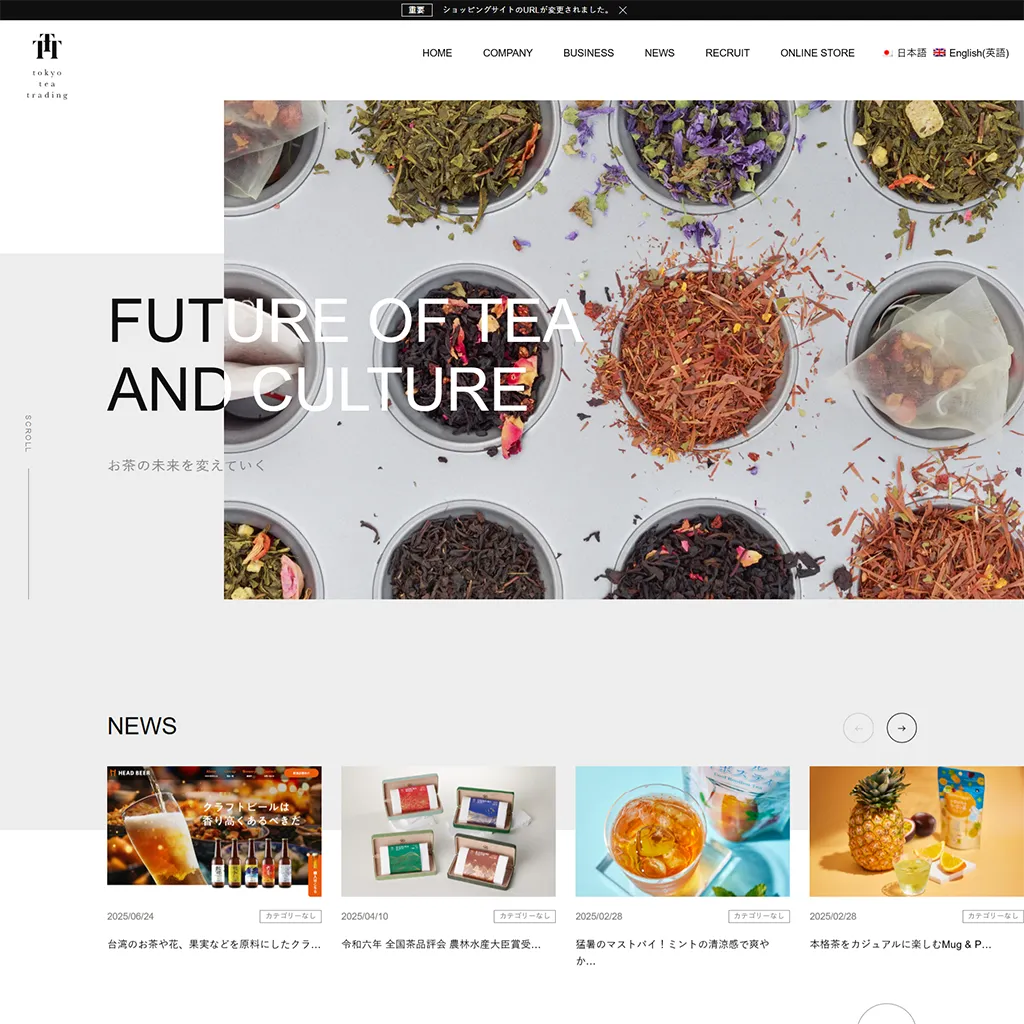Go to next news slide arrow
Image resolution: width=1024 pixels, height=1024 pixels.
point(901,728)
